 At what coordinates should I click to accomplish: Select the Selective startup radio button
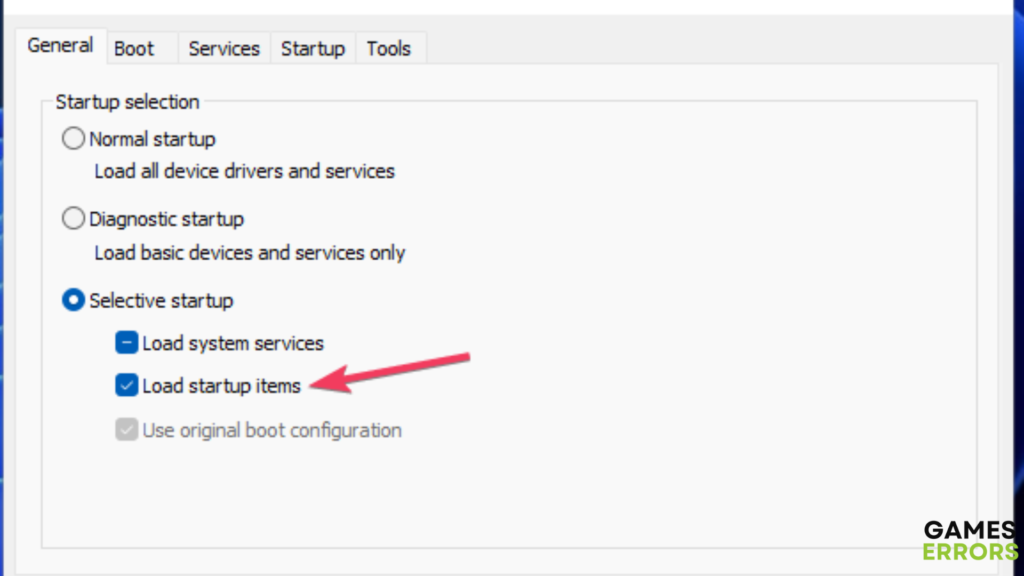point(74,300)
